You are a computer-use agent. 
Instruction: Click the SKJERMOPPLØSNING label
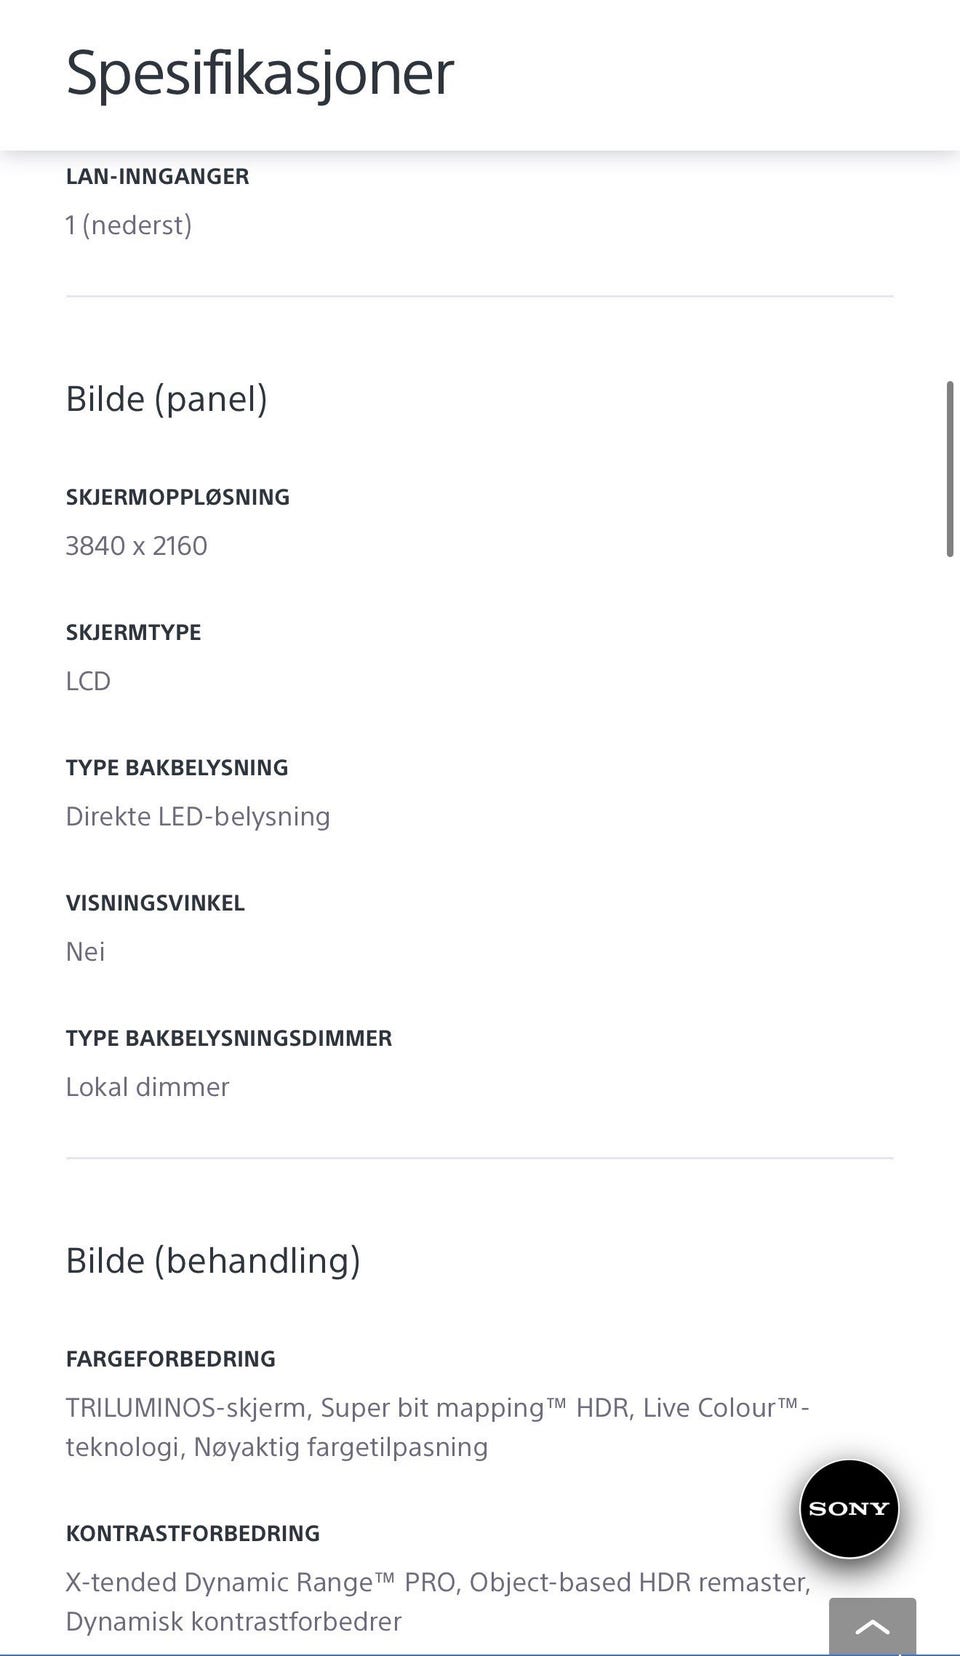coord(177,497)
